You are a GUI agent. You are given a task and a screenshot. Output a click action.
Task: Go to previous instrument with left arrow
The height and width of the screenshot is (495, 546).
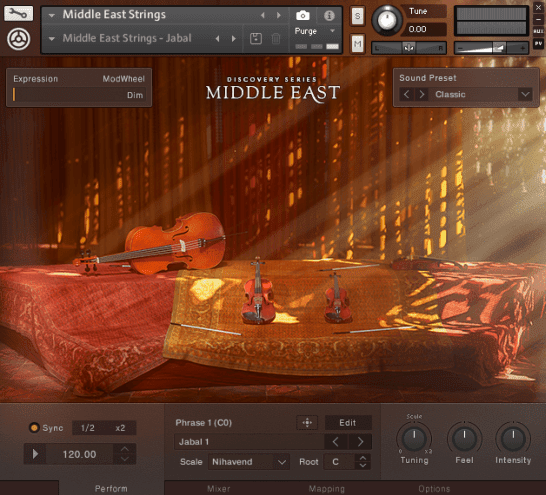pyautogui.click(x=263, y=15)
